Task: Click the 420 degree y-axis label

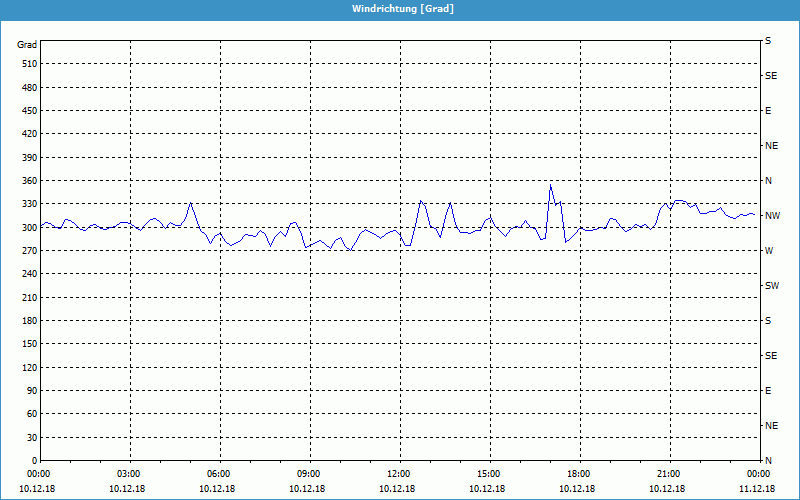Action: pos(28,134)
